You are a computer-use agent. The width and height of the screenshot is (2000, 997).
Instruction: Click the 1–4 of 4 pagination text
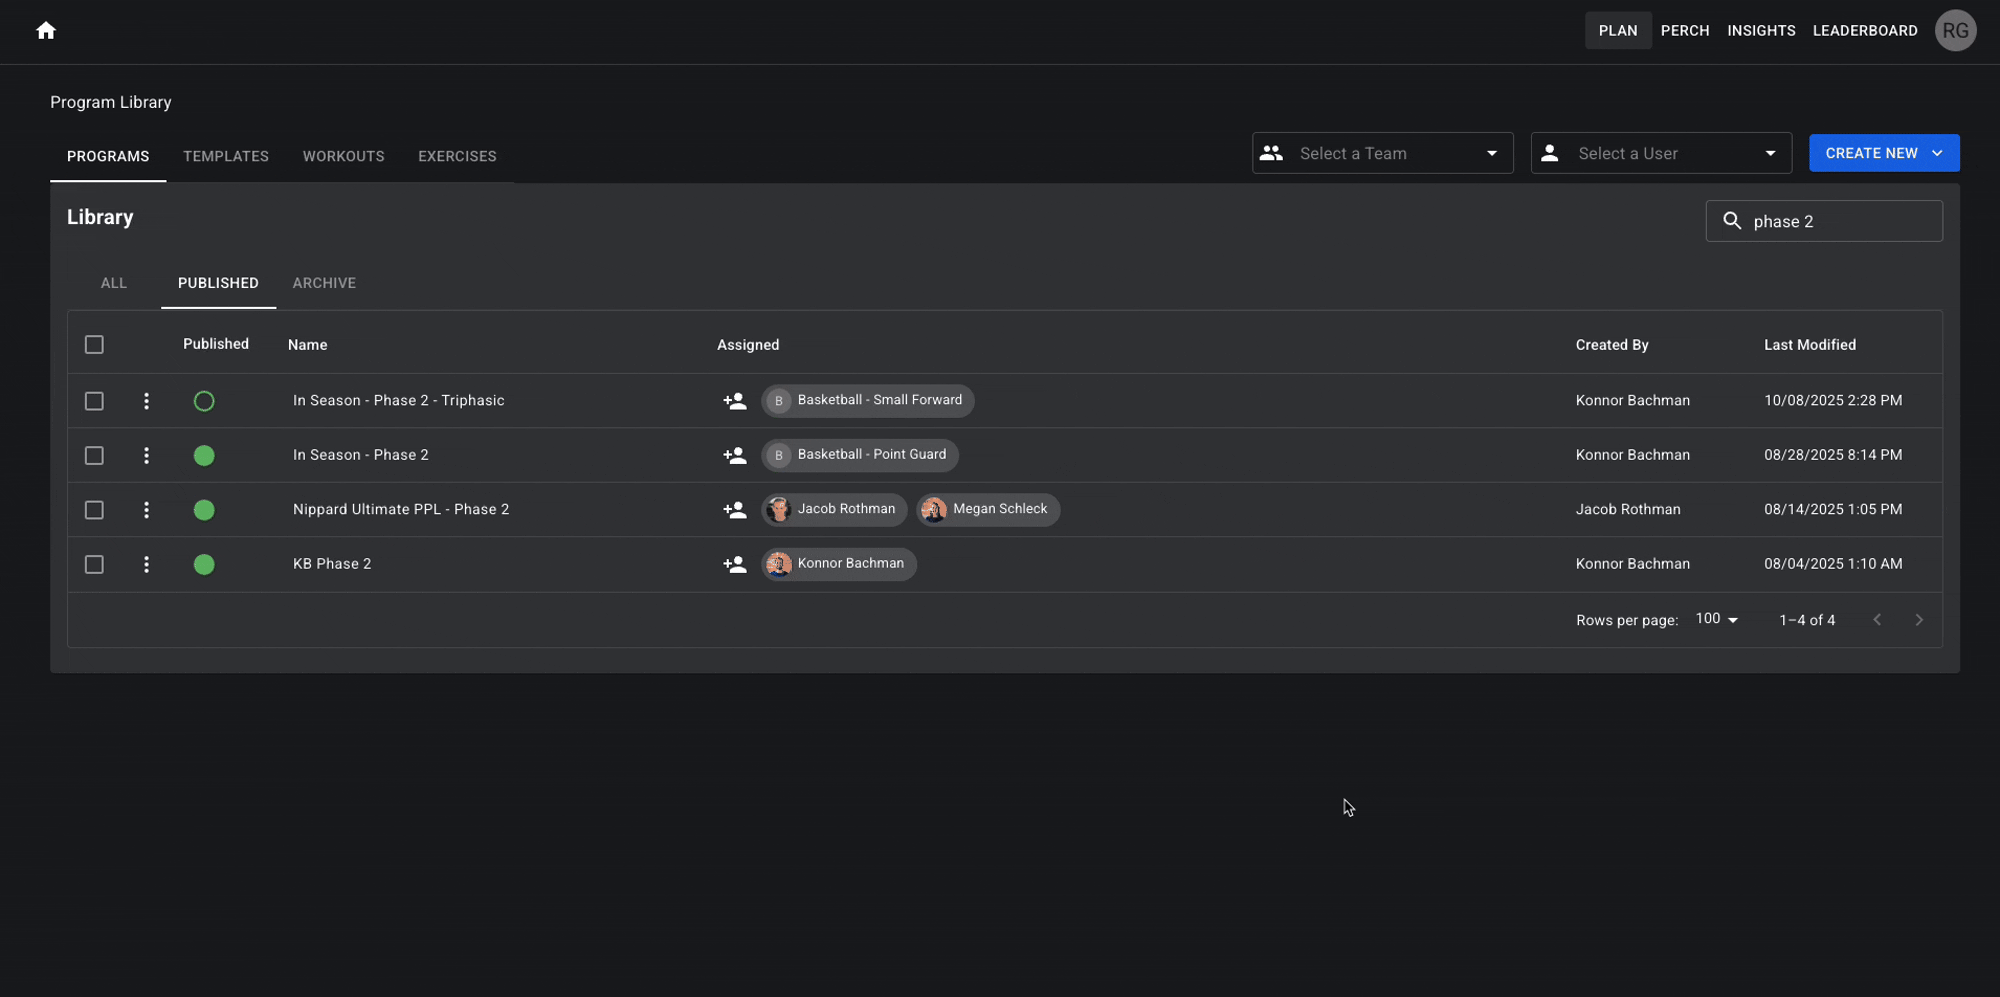1807,620
